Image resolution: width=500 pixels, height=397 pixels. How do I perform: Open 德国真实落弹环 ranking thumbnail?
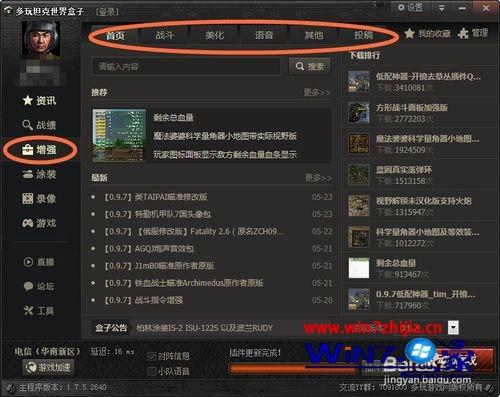point(359,175)
